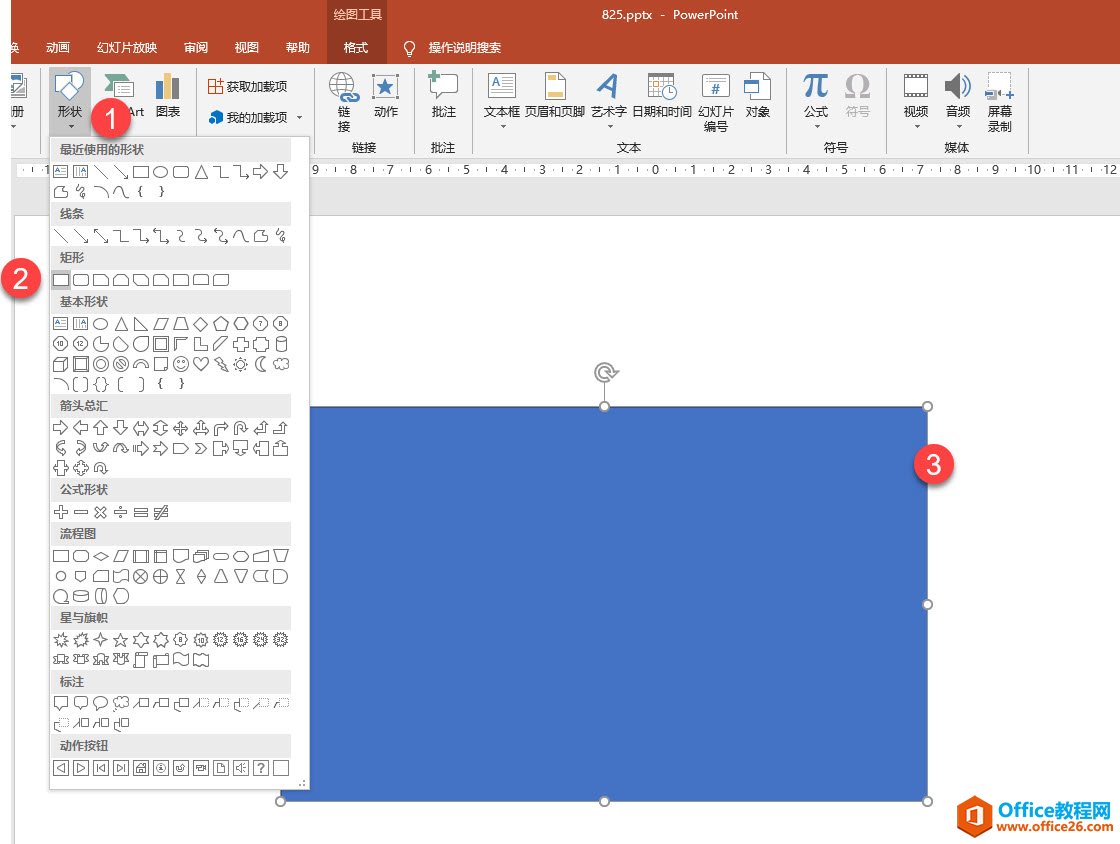
Task: Click the 图表 chart icon
Action: (168, 96)
